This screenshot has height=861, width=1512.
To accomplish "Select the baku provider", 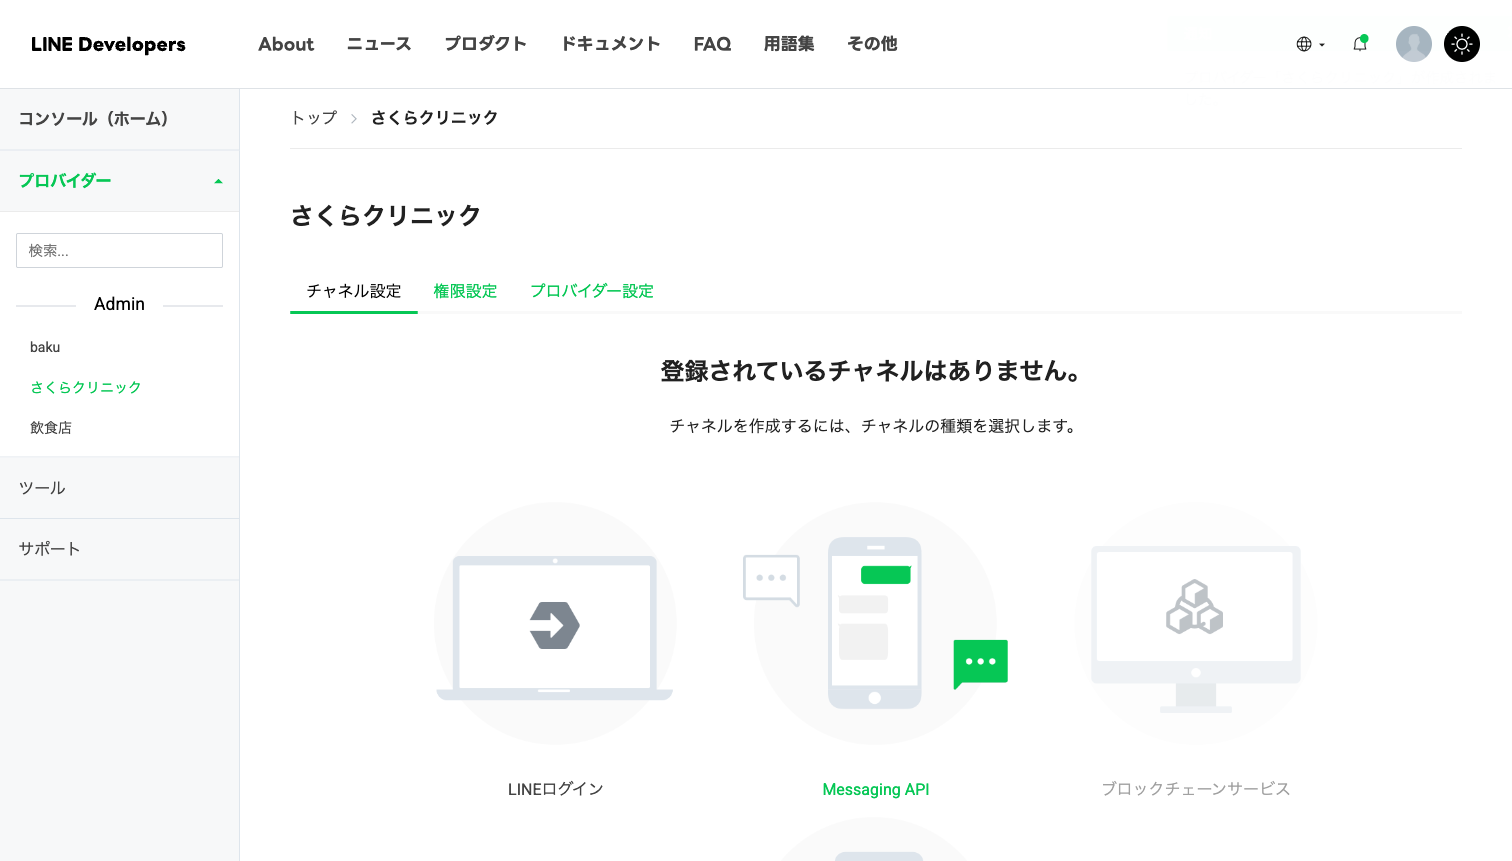I will click(x=45, y=347).
